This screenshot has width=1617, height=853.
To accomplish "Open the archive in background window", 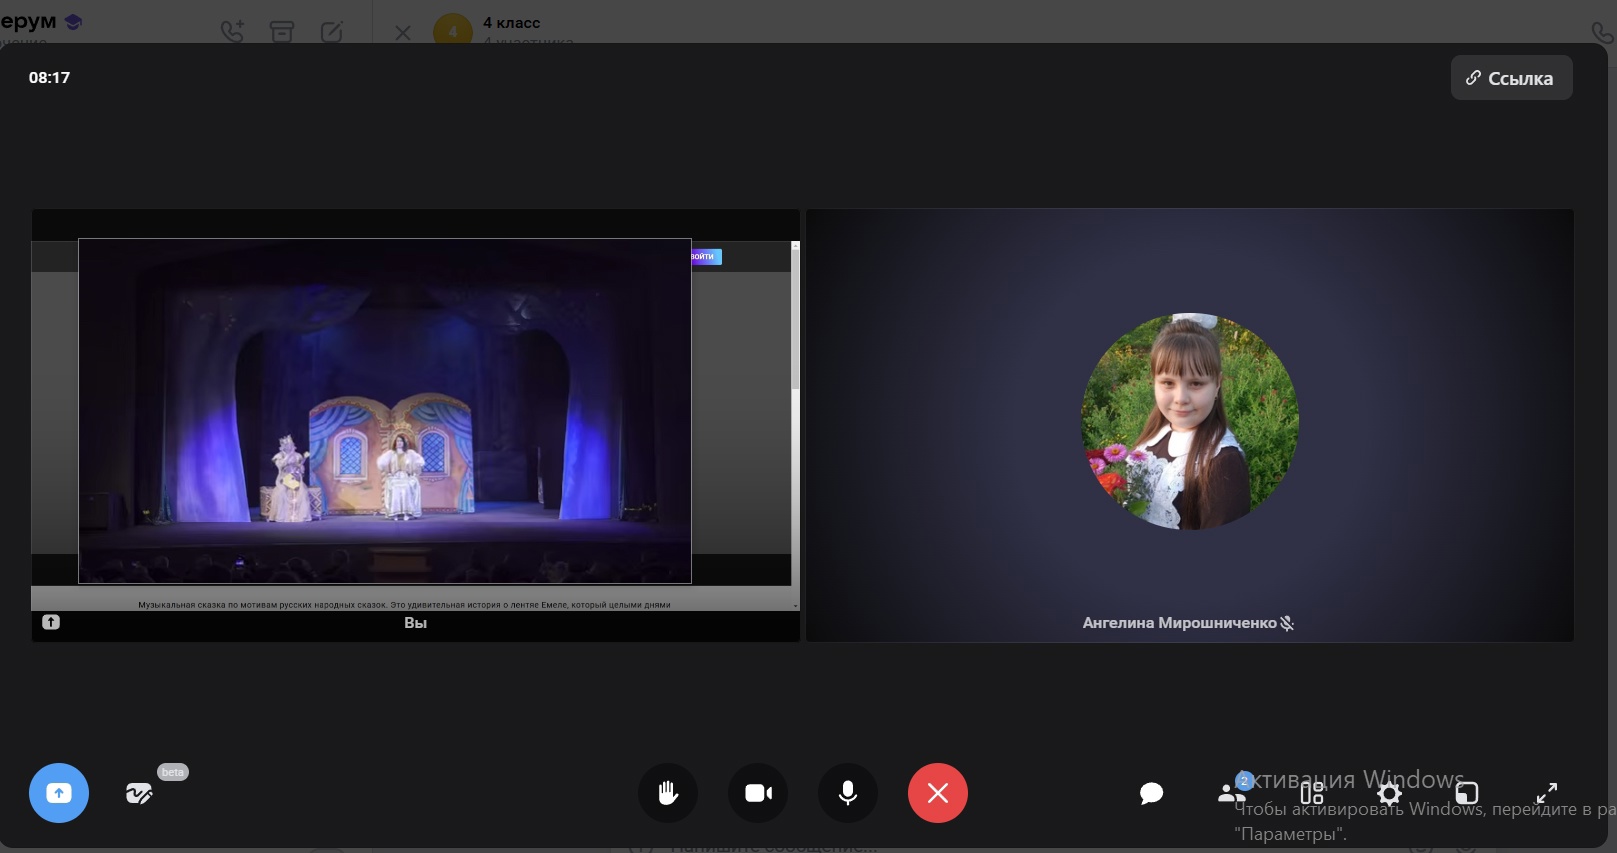I will tap(282, 32).
